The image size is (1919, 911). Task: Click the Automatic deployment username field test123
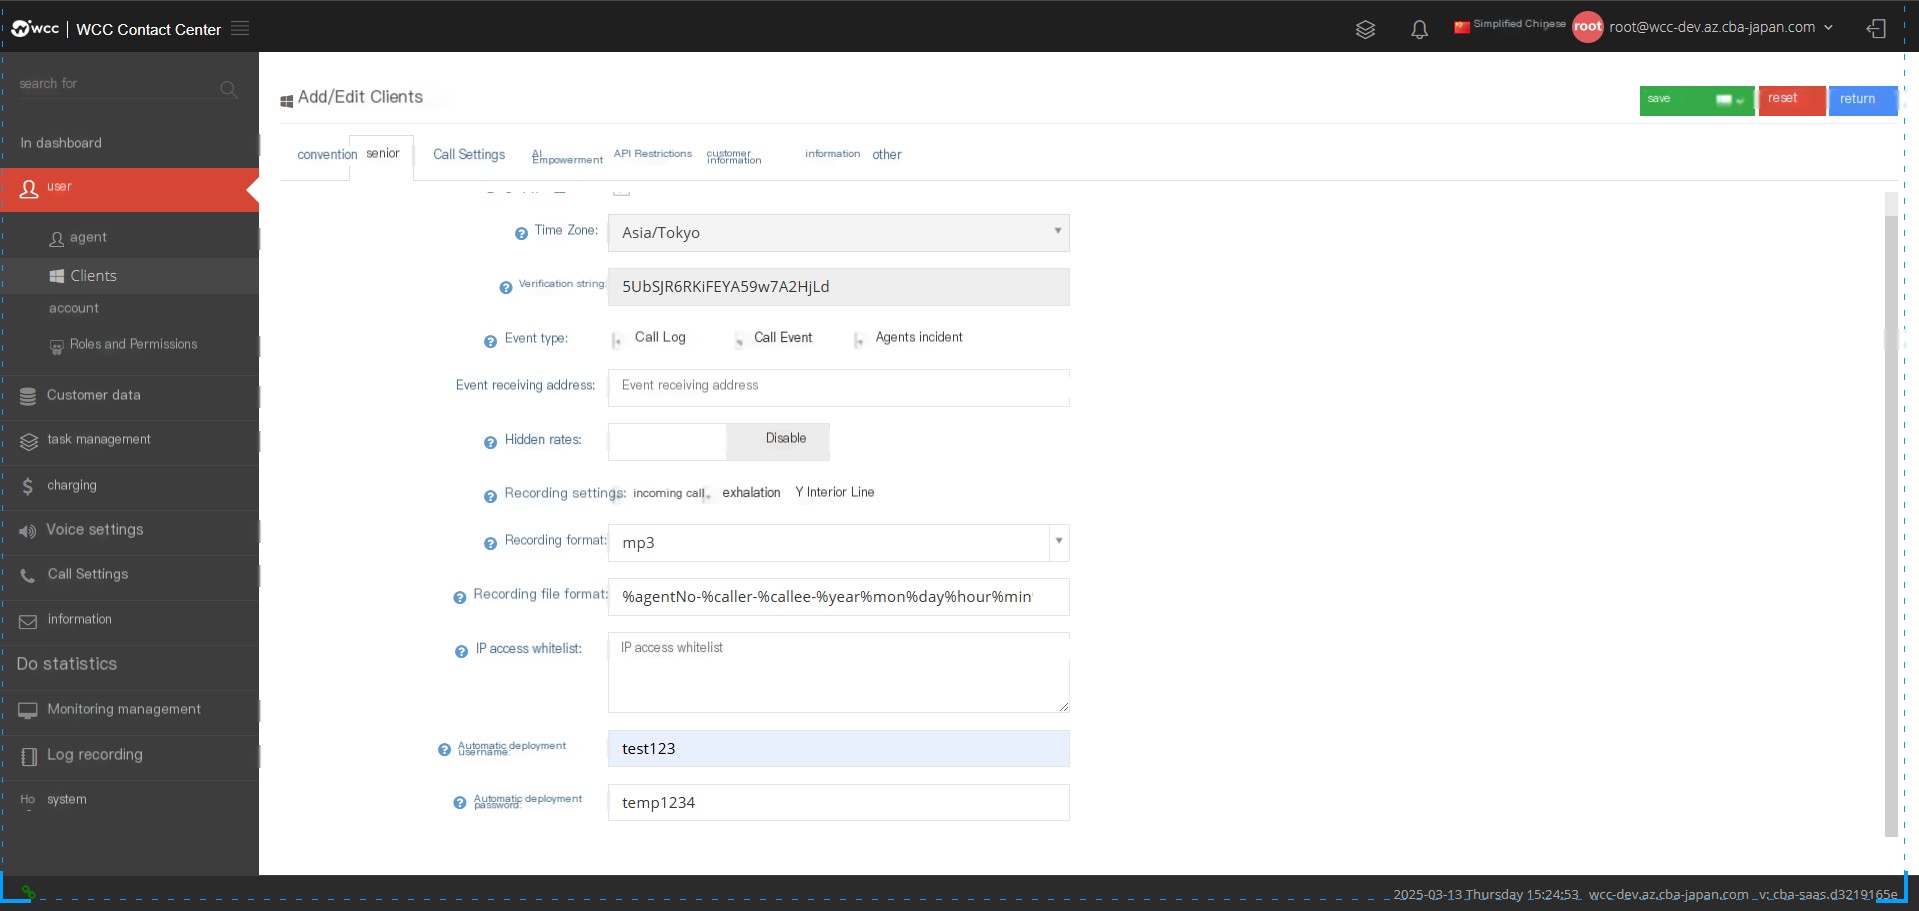pyautogui.click(x=838, y=749)
